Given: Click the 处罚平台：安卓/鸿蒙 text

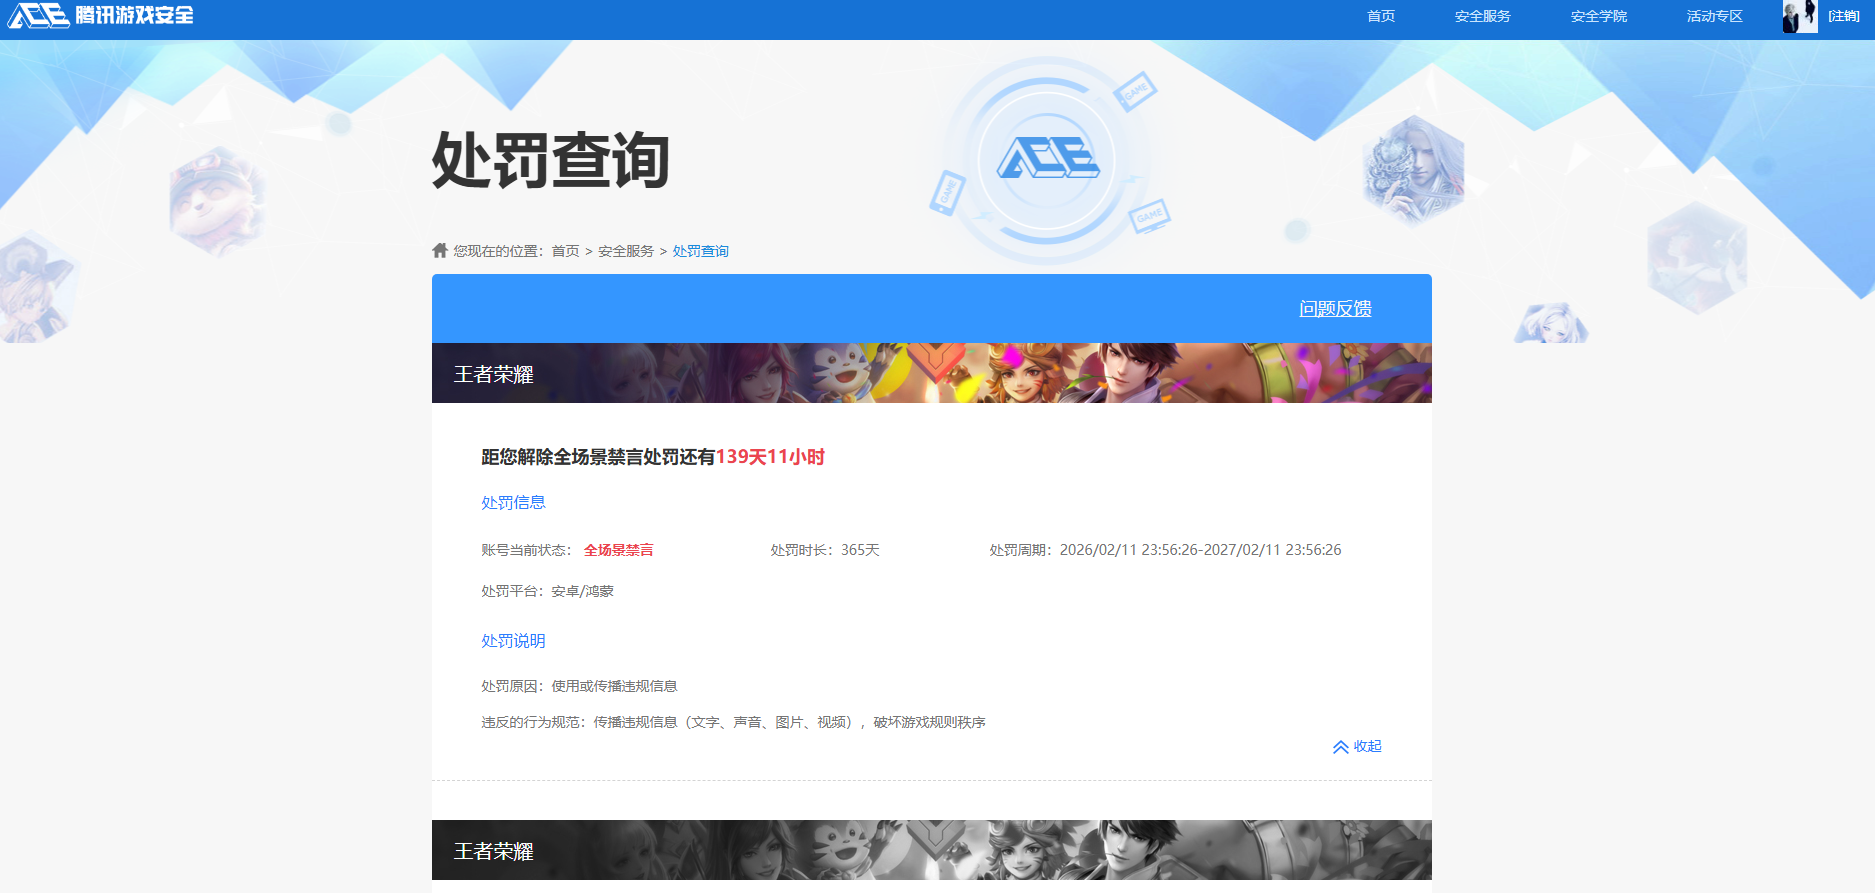Looking at the screenshot, I should coord(548,591).
